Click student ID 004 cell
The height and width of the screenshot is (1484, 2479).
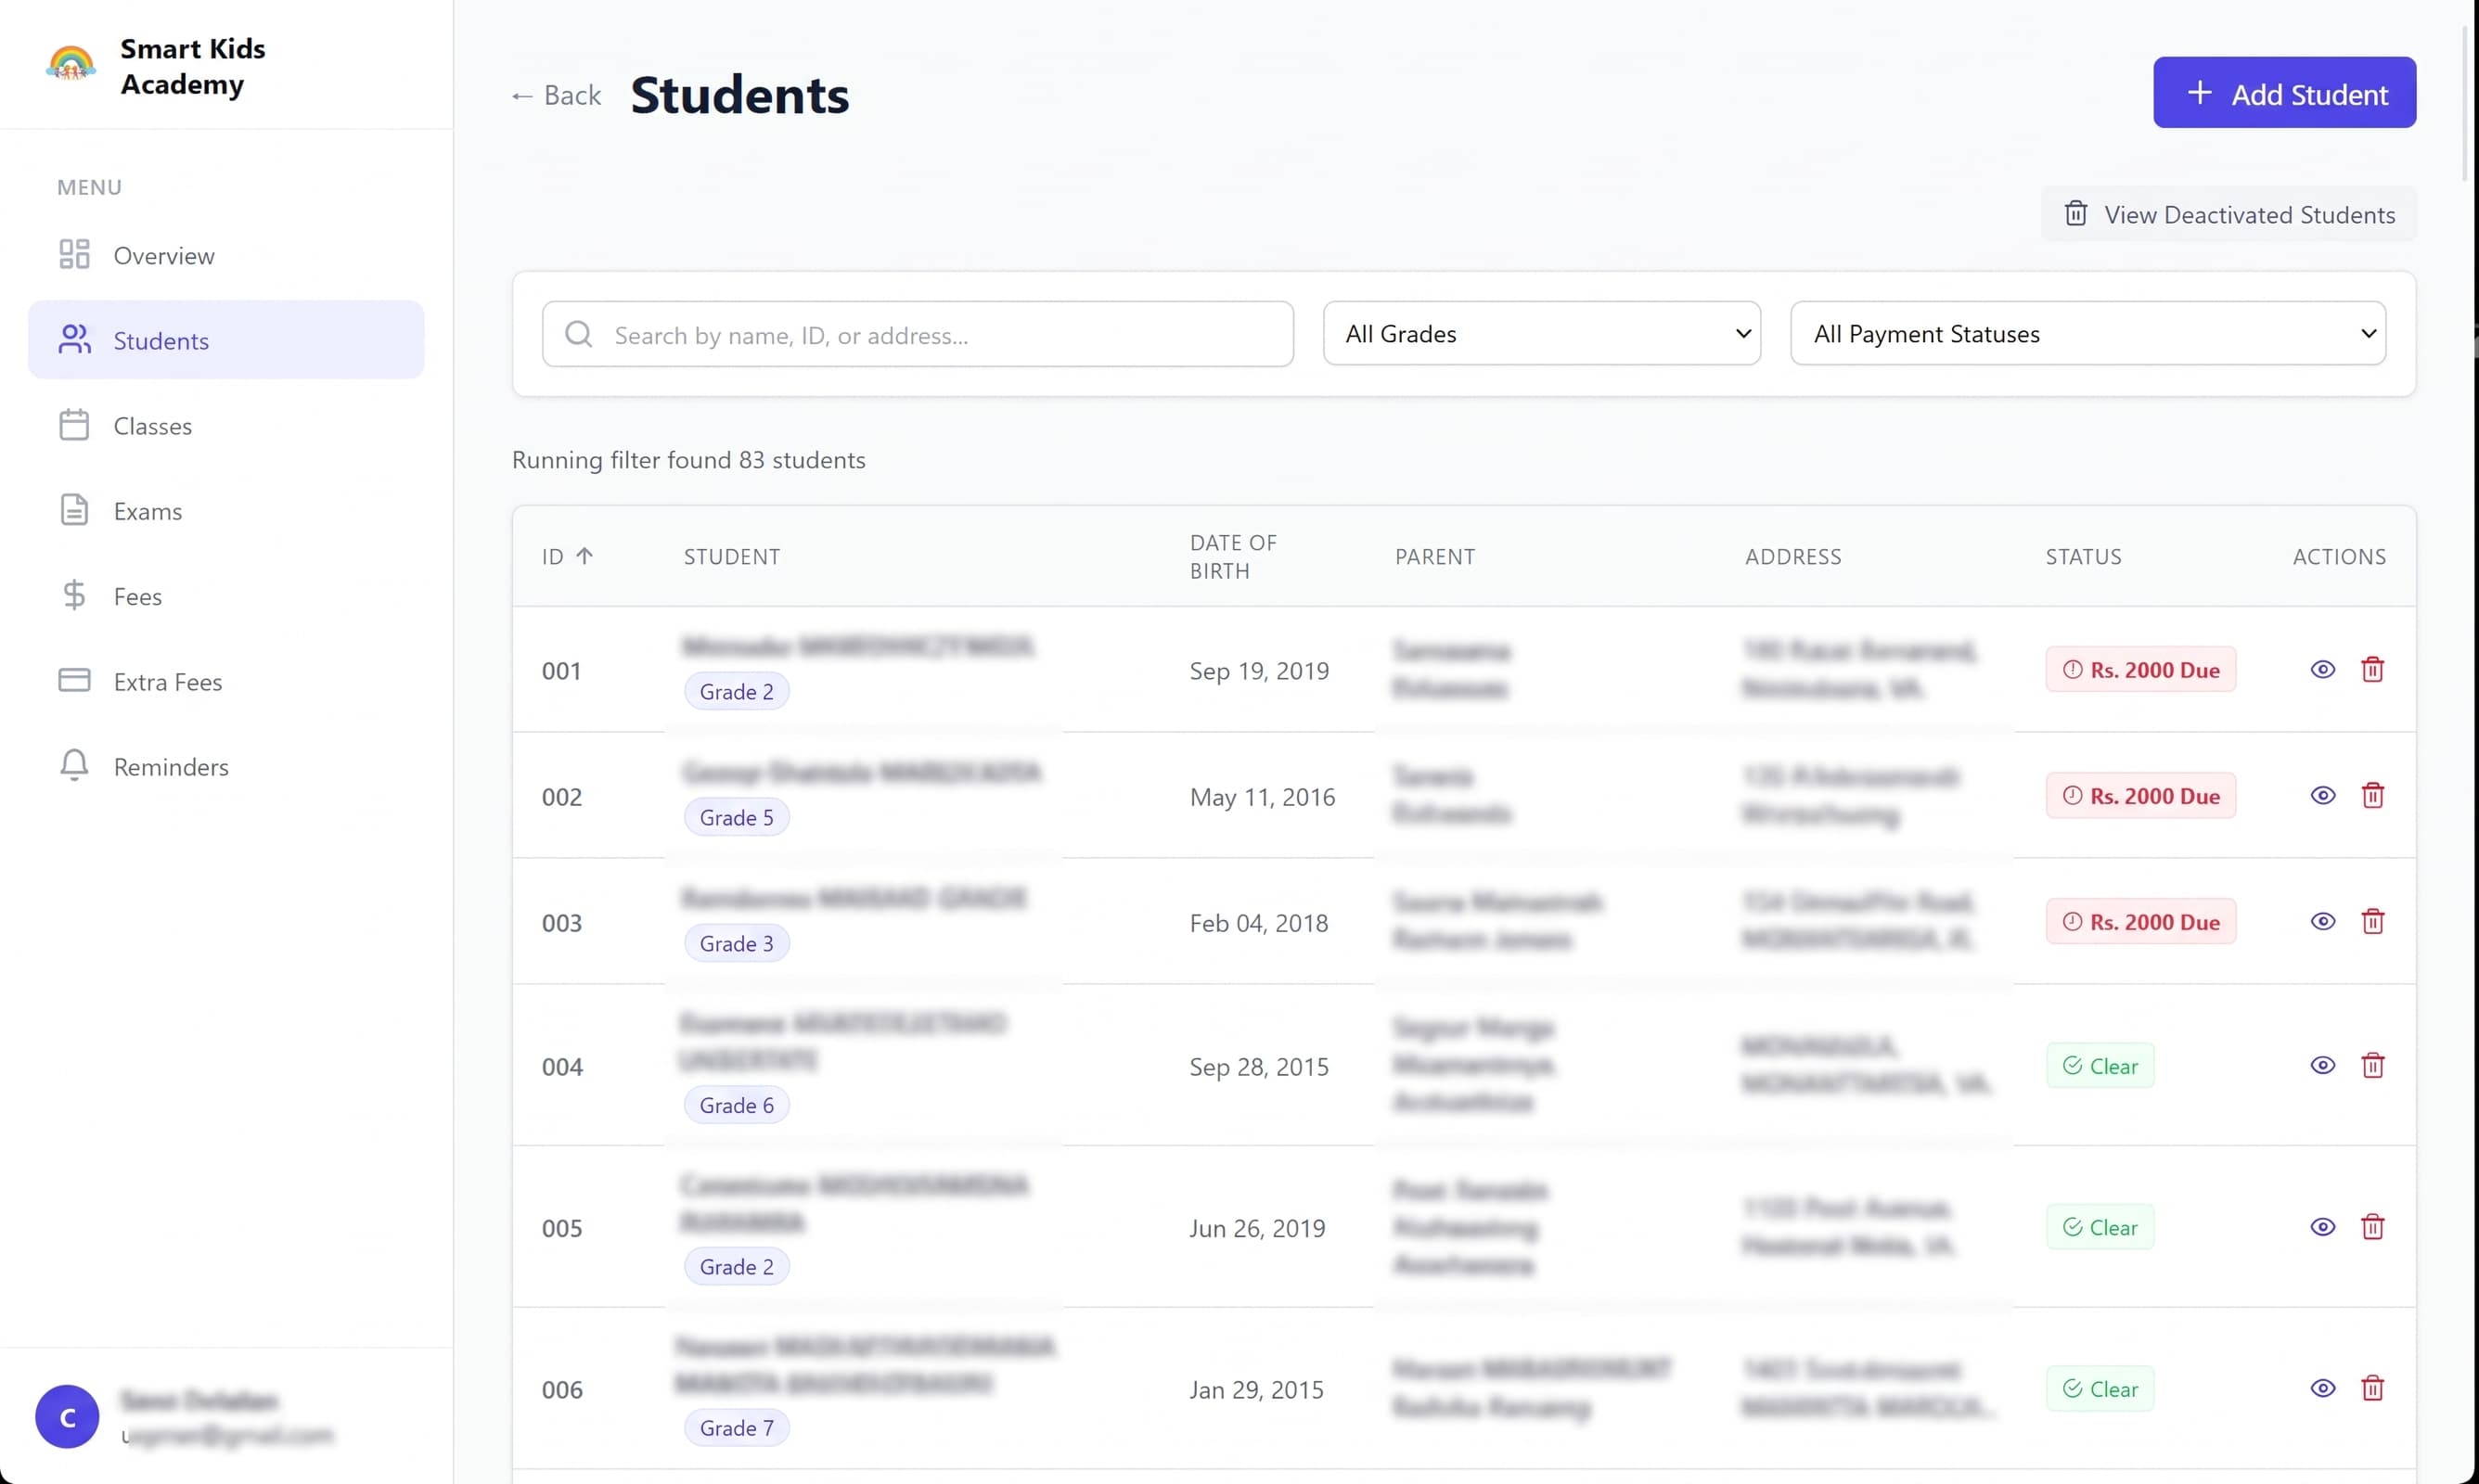[x=561, y=1066]
